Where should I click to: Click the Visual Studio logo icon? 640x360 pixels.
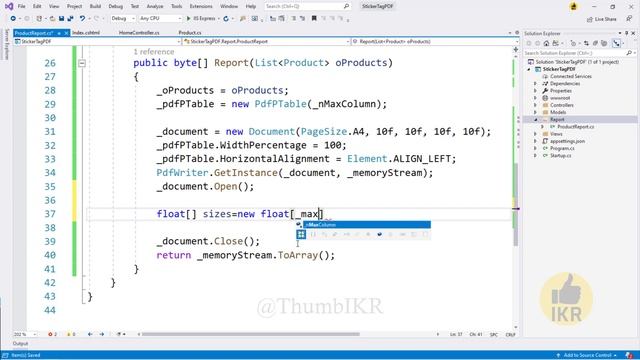(9, 6)
